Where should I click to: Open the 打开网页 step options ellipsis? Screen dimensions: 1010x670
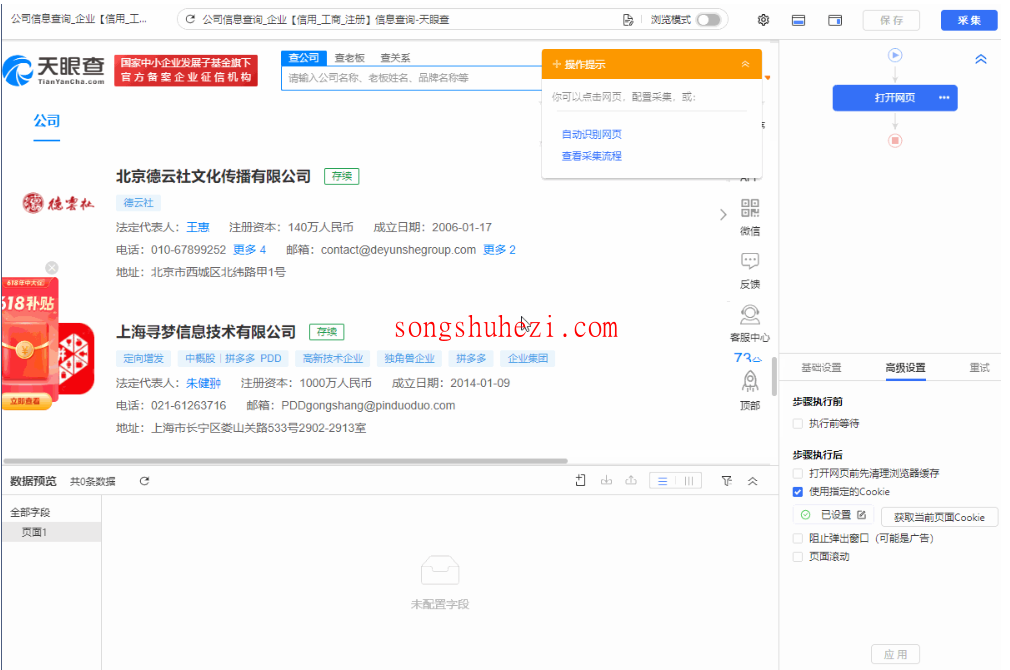tap(944, 98)
